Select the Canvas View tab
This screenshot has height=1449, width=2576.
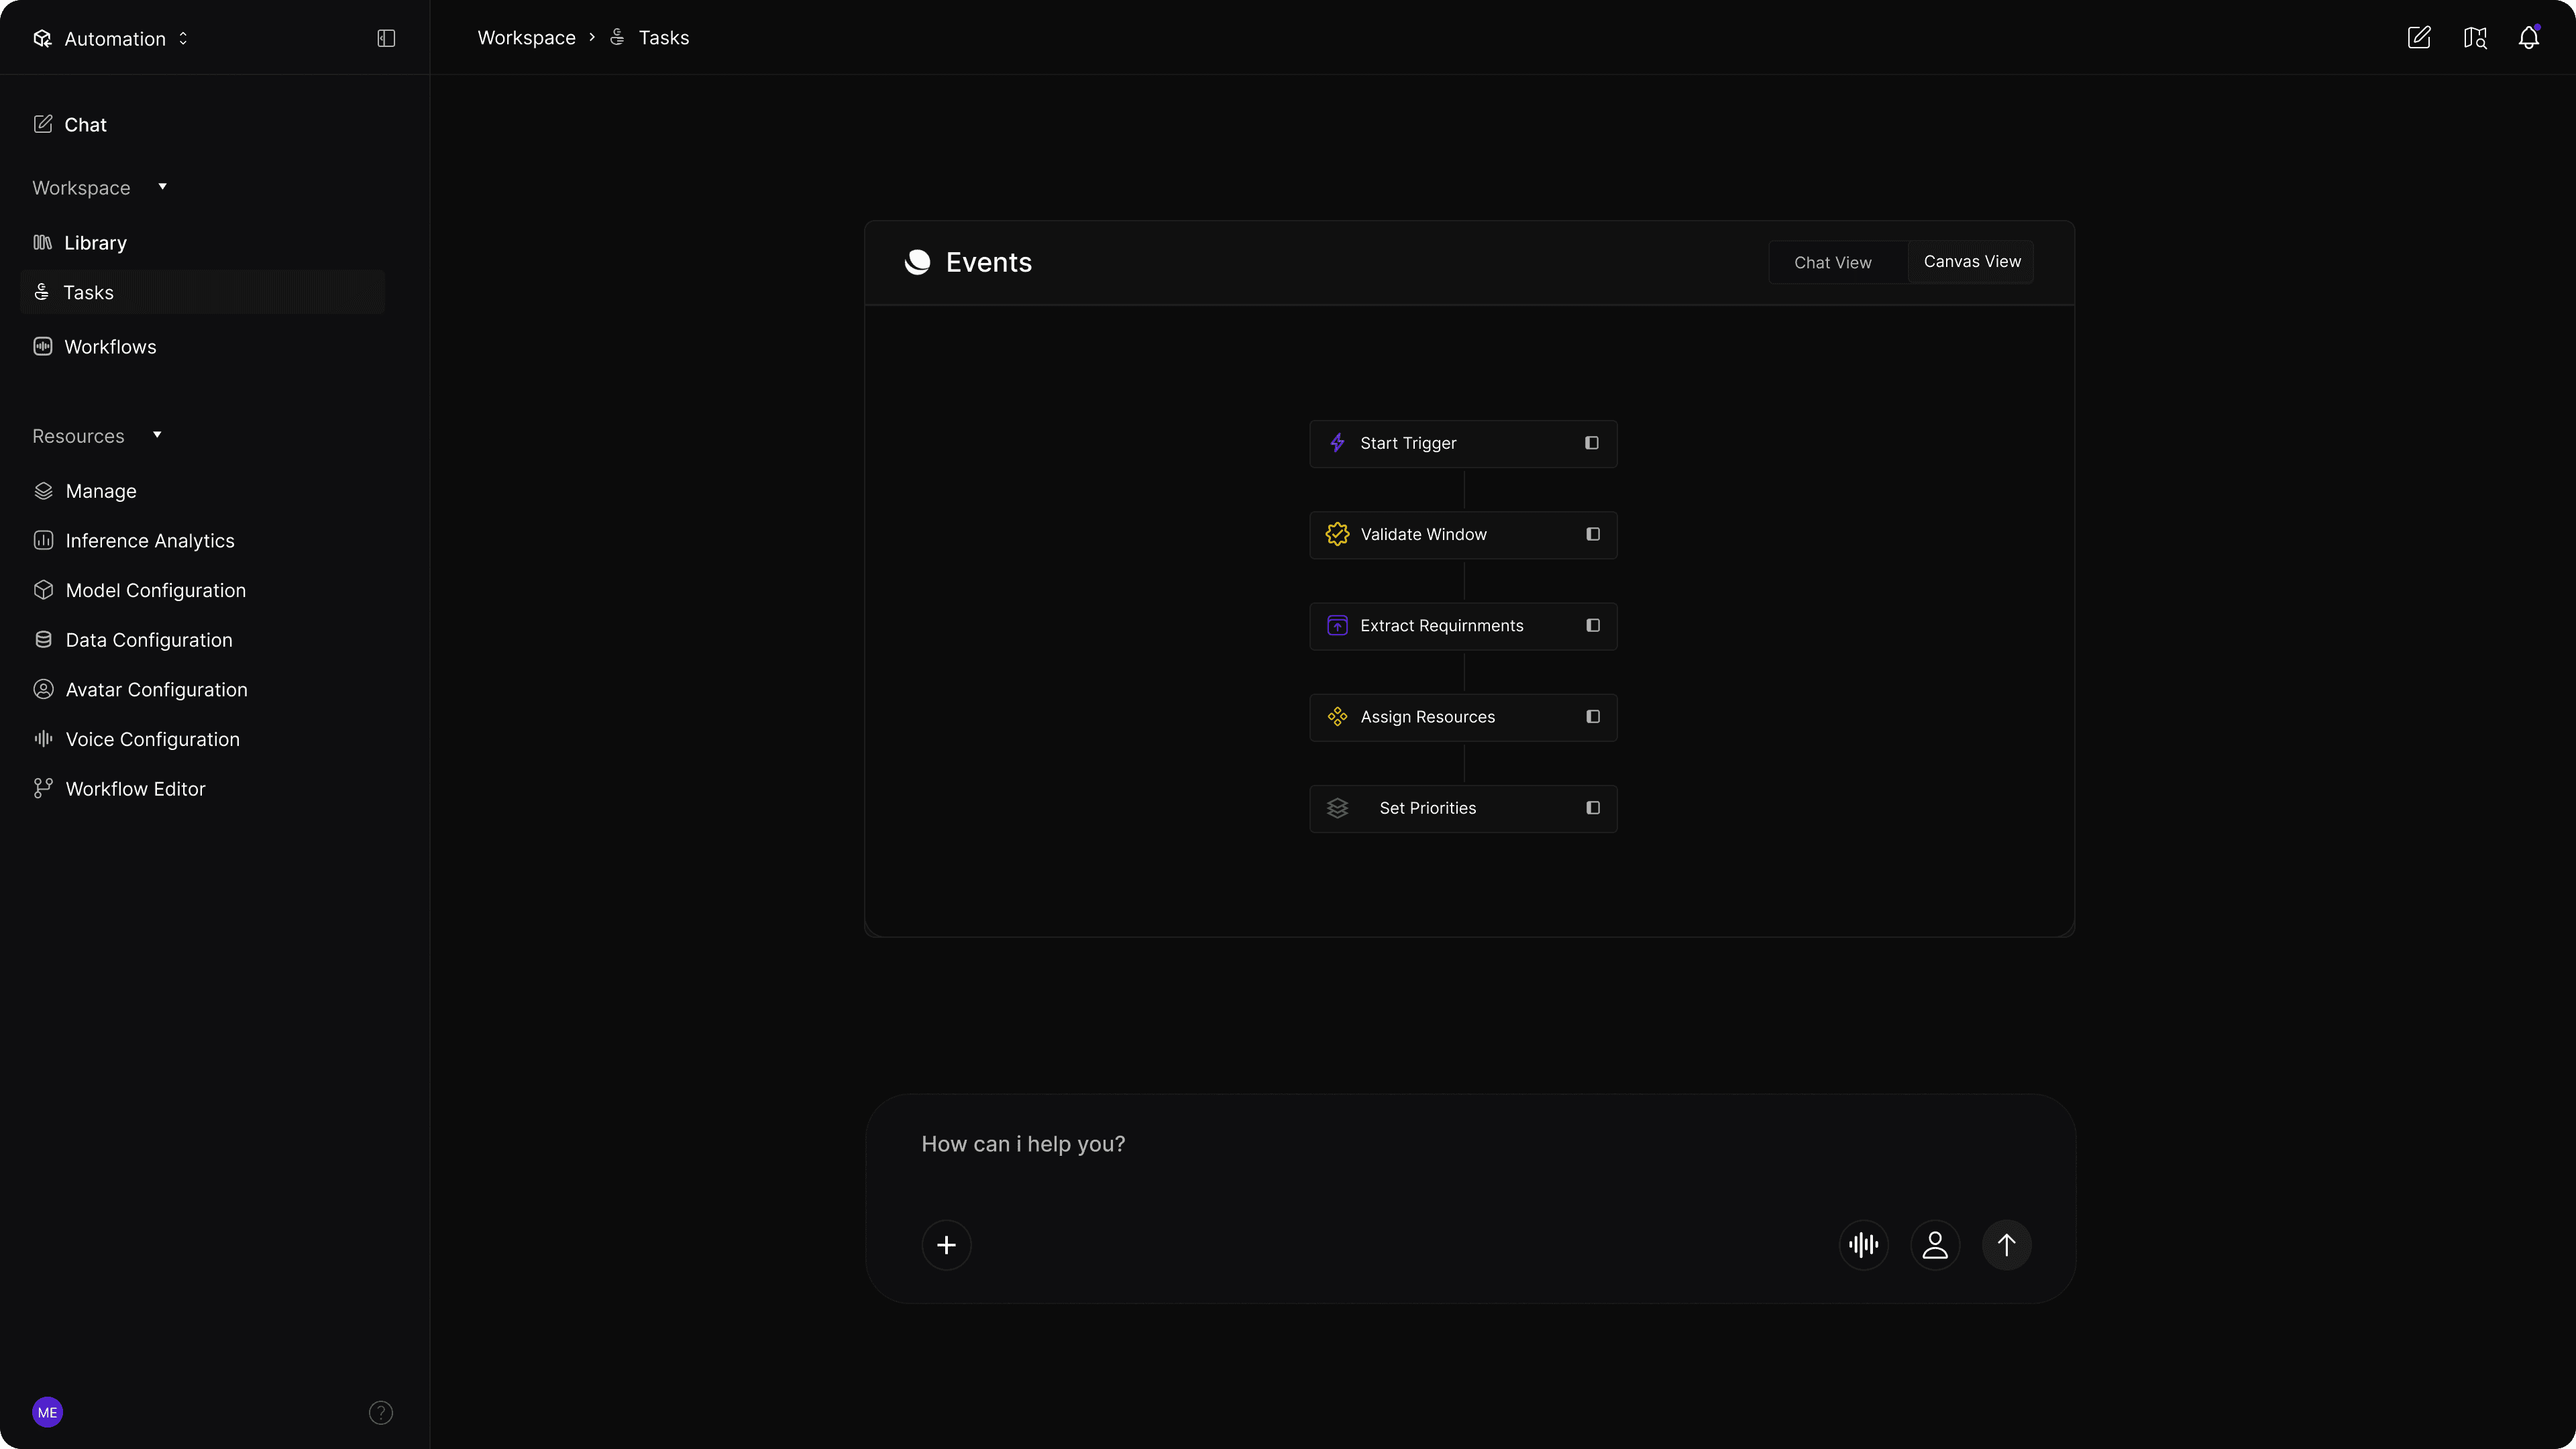[x=1971, y=262]
